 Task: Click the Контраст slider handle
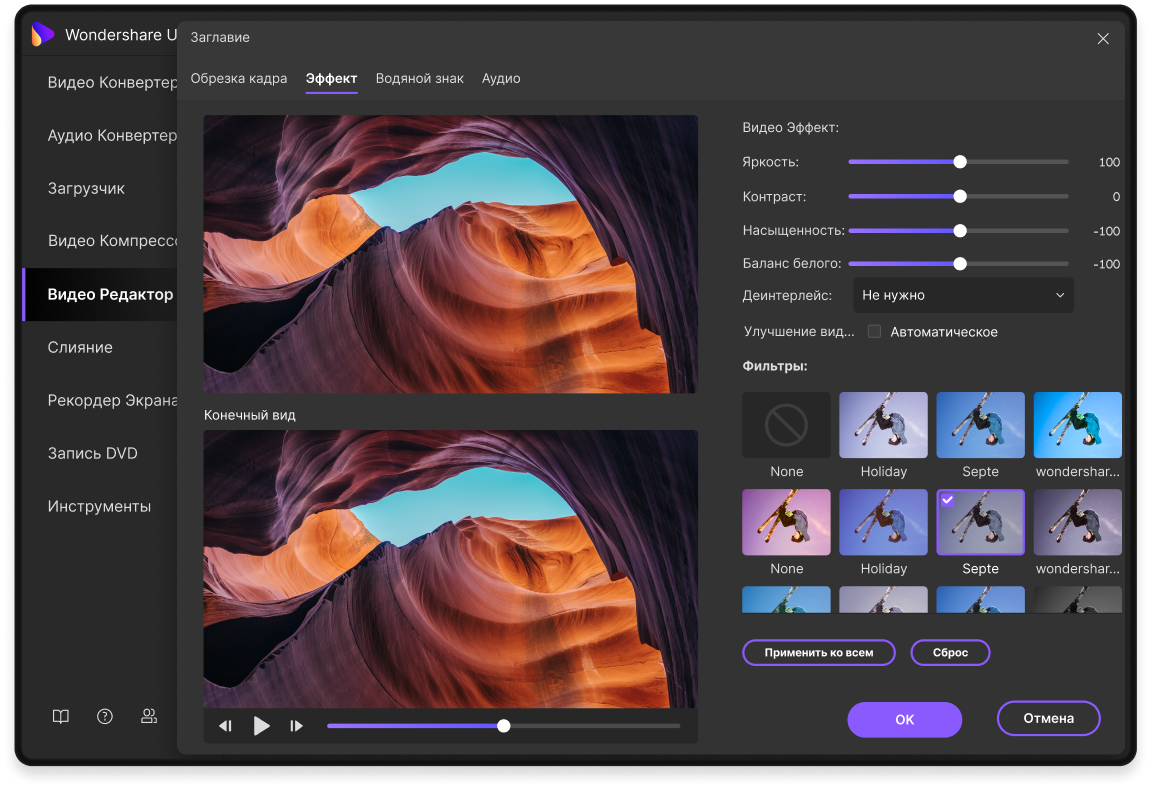tap(960, 197)
